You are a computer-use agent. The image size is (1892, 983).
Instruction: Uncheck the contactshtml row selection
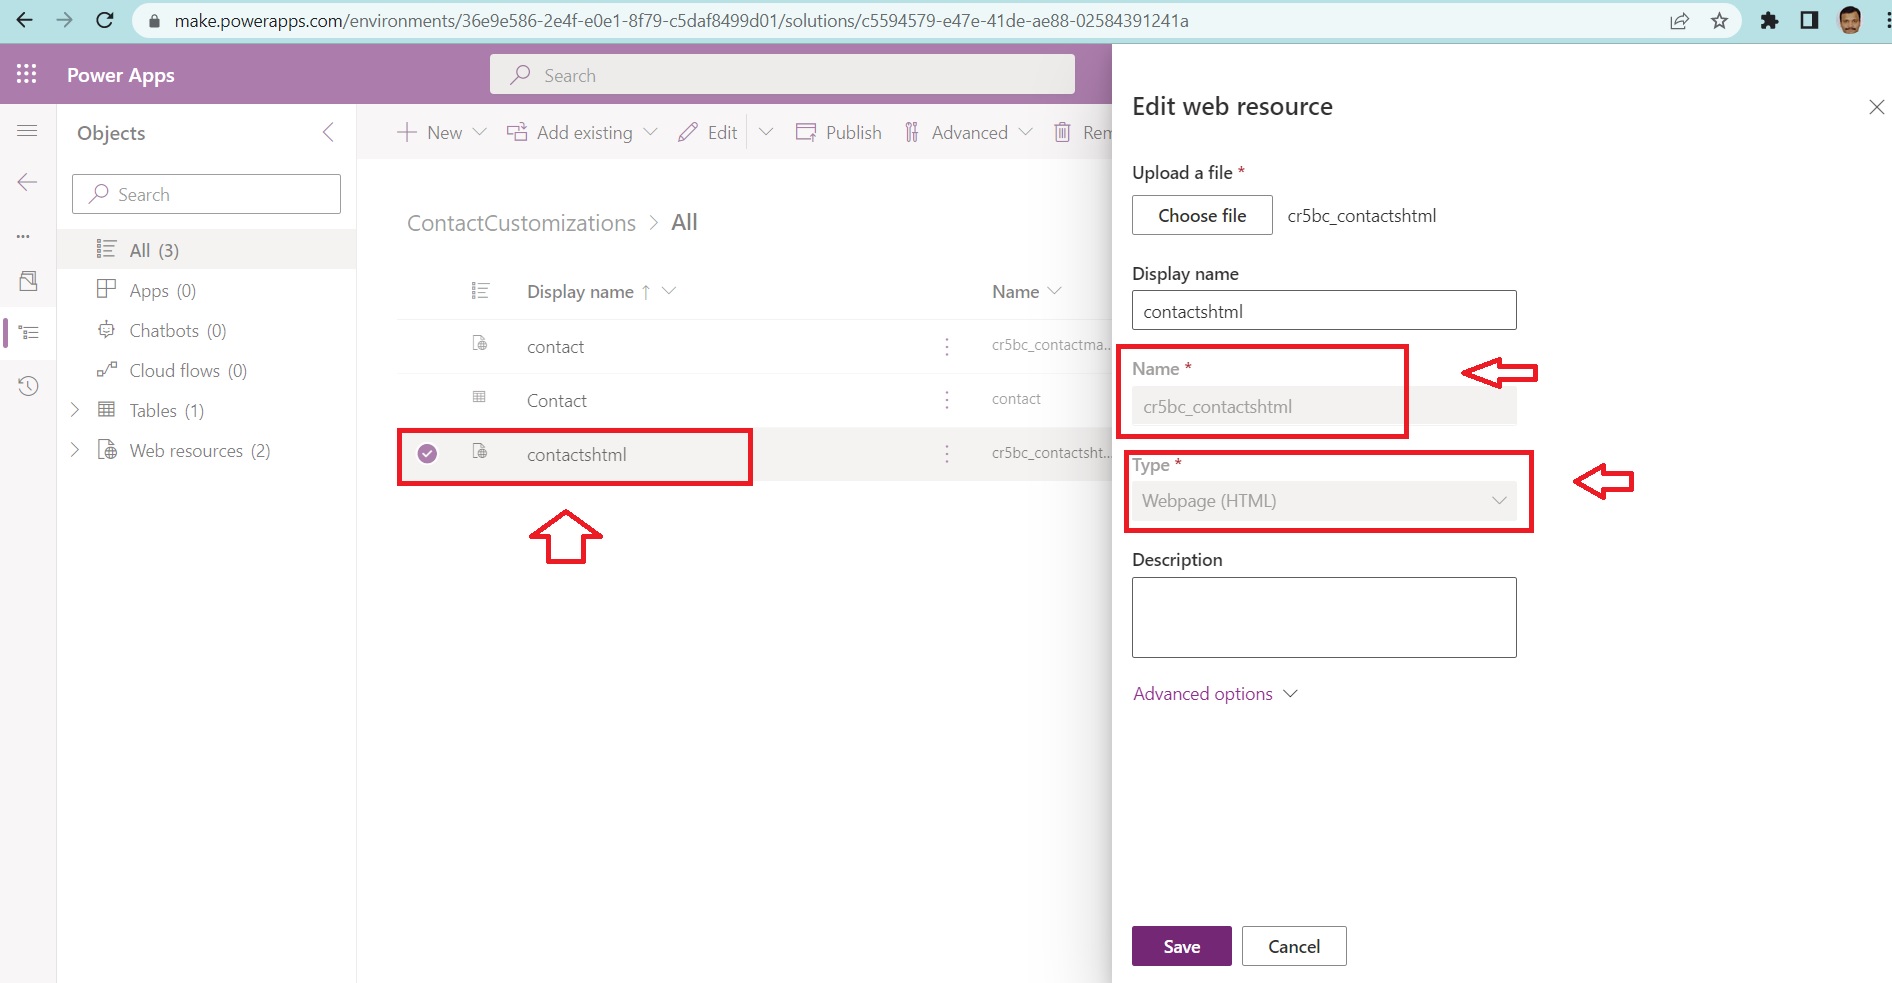coord(427,453)
